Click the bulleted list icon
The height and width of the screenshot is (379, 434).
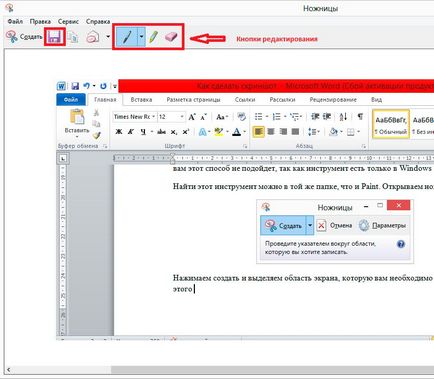click(x=258, y=116)
